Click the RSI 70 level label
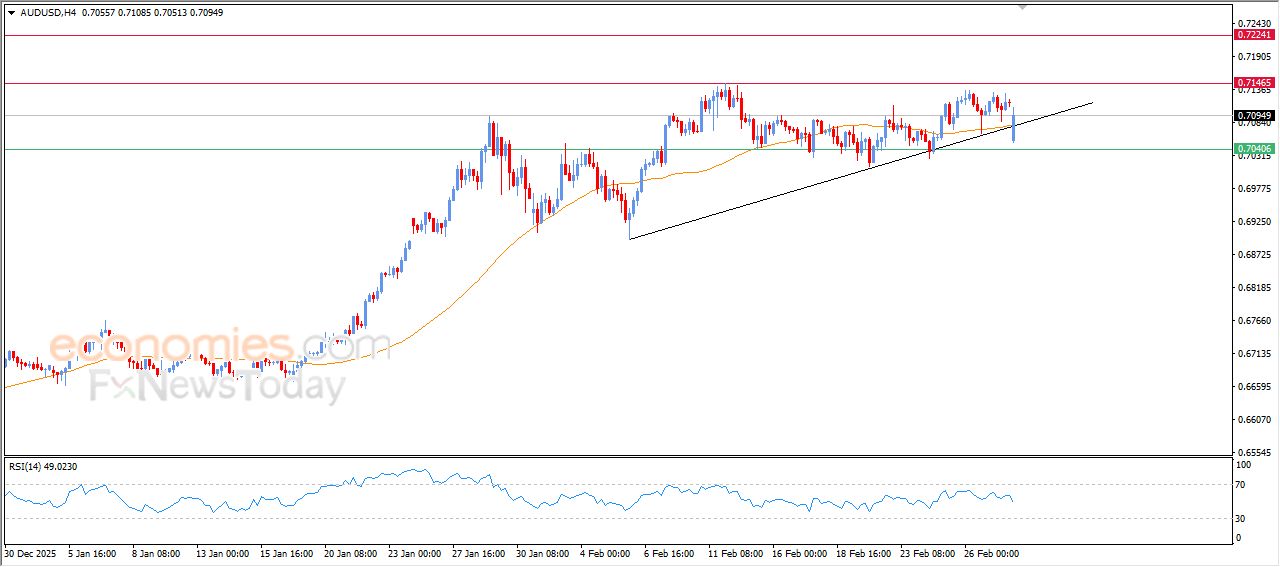 1243,485
